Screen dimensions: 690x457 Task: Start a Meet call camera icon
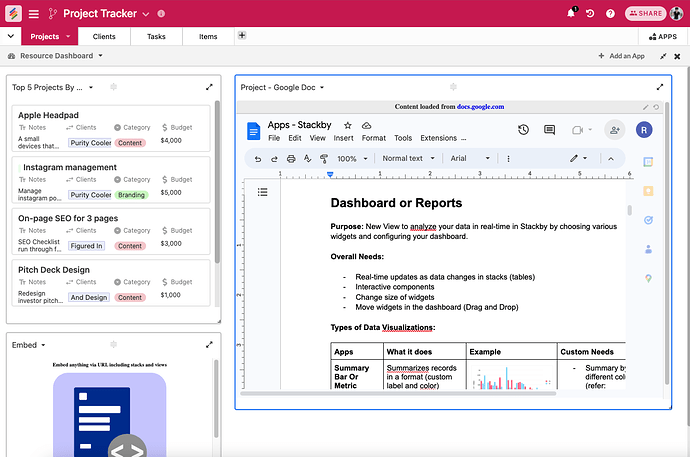(577, 130)
